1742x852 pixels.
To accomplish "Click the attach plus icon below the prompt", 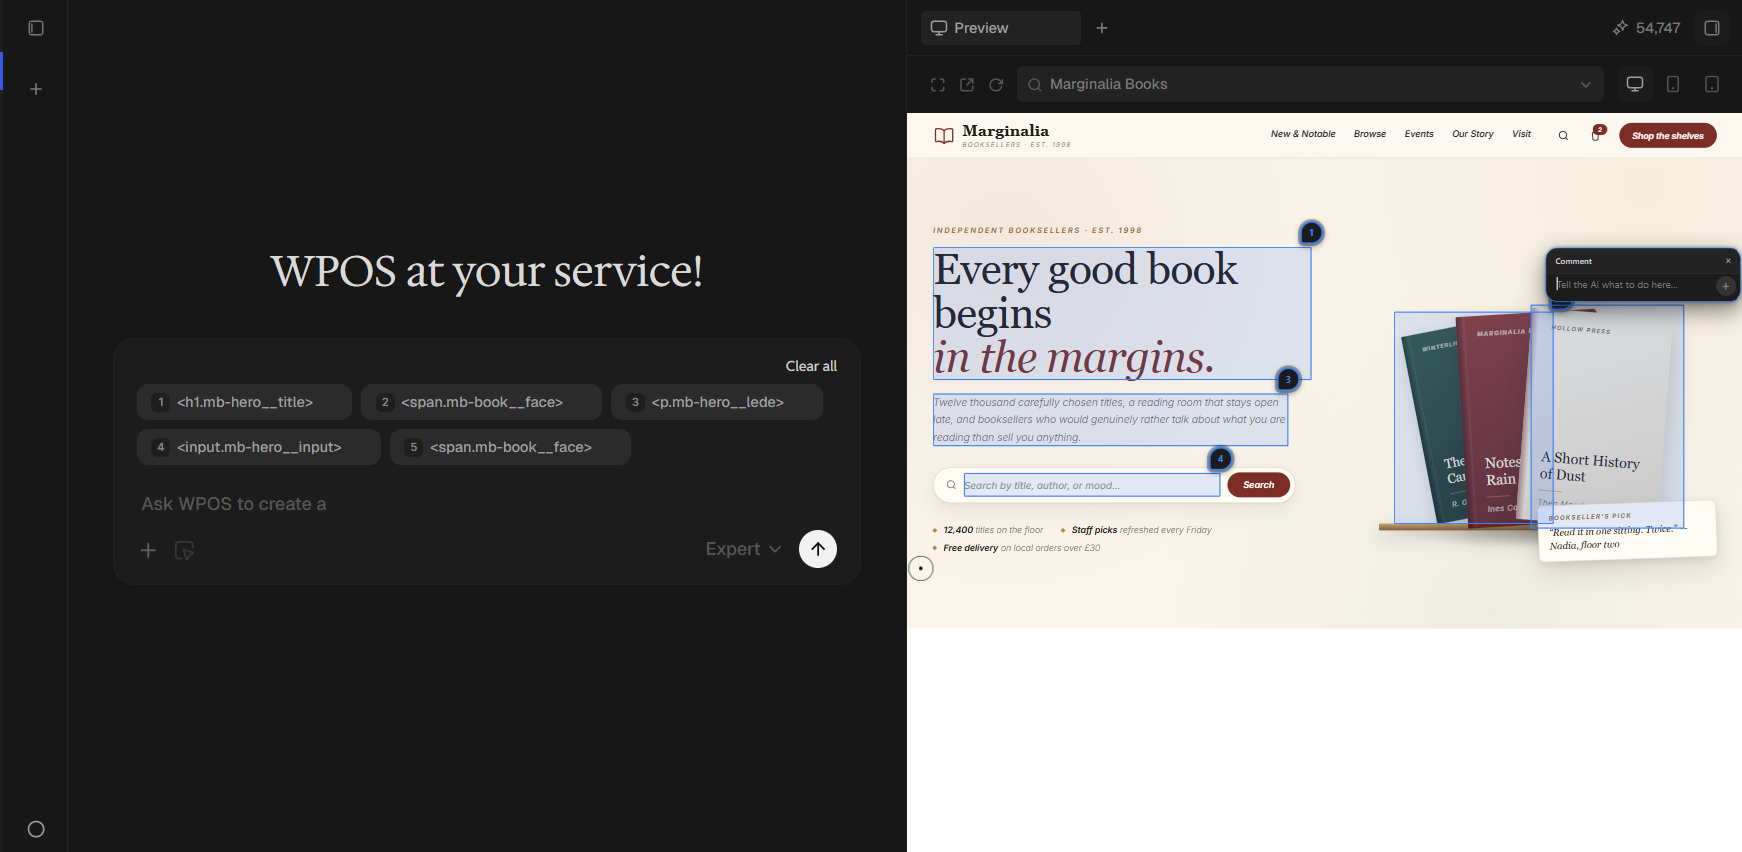I will tap(148, 550).
